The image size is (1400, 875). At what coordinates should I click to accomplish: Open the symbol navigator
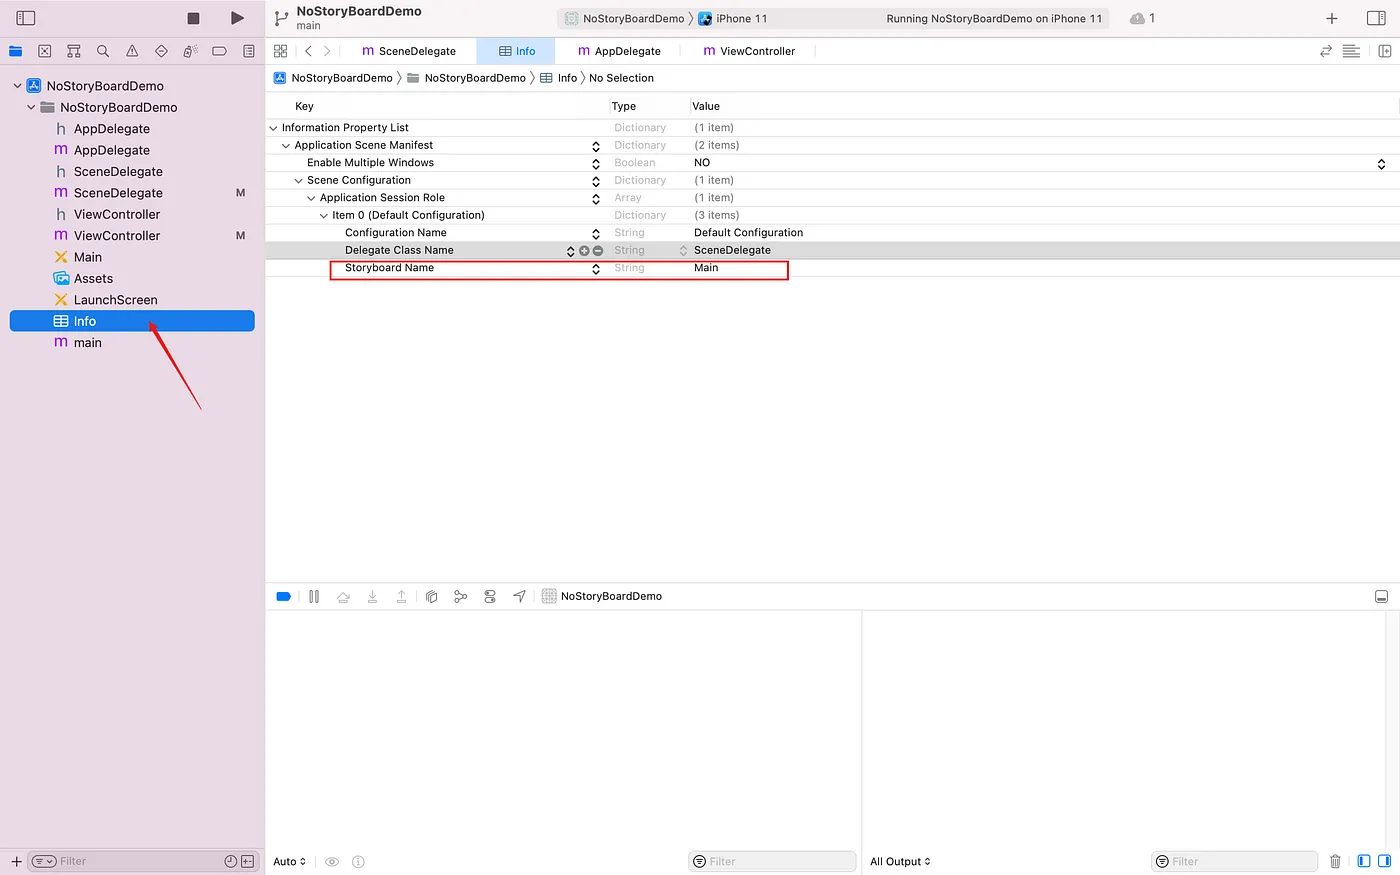(x=74, y=51)
